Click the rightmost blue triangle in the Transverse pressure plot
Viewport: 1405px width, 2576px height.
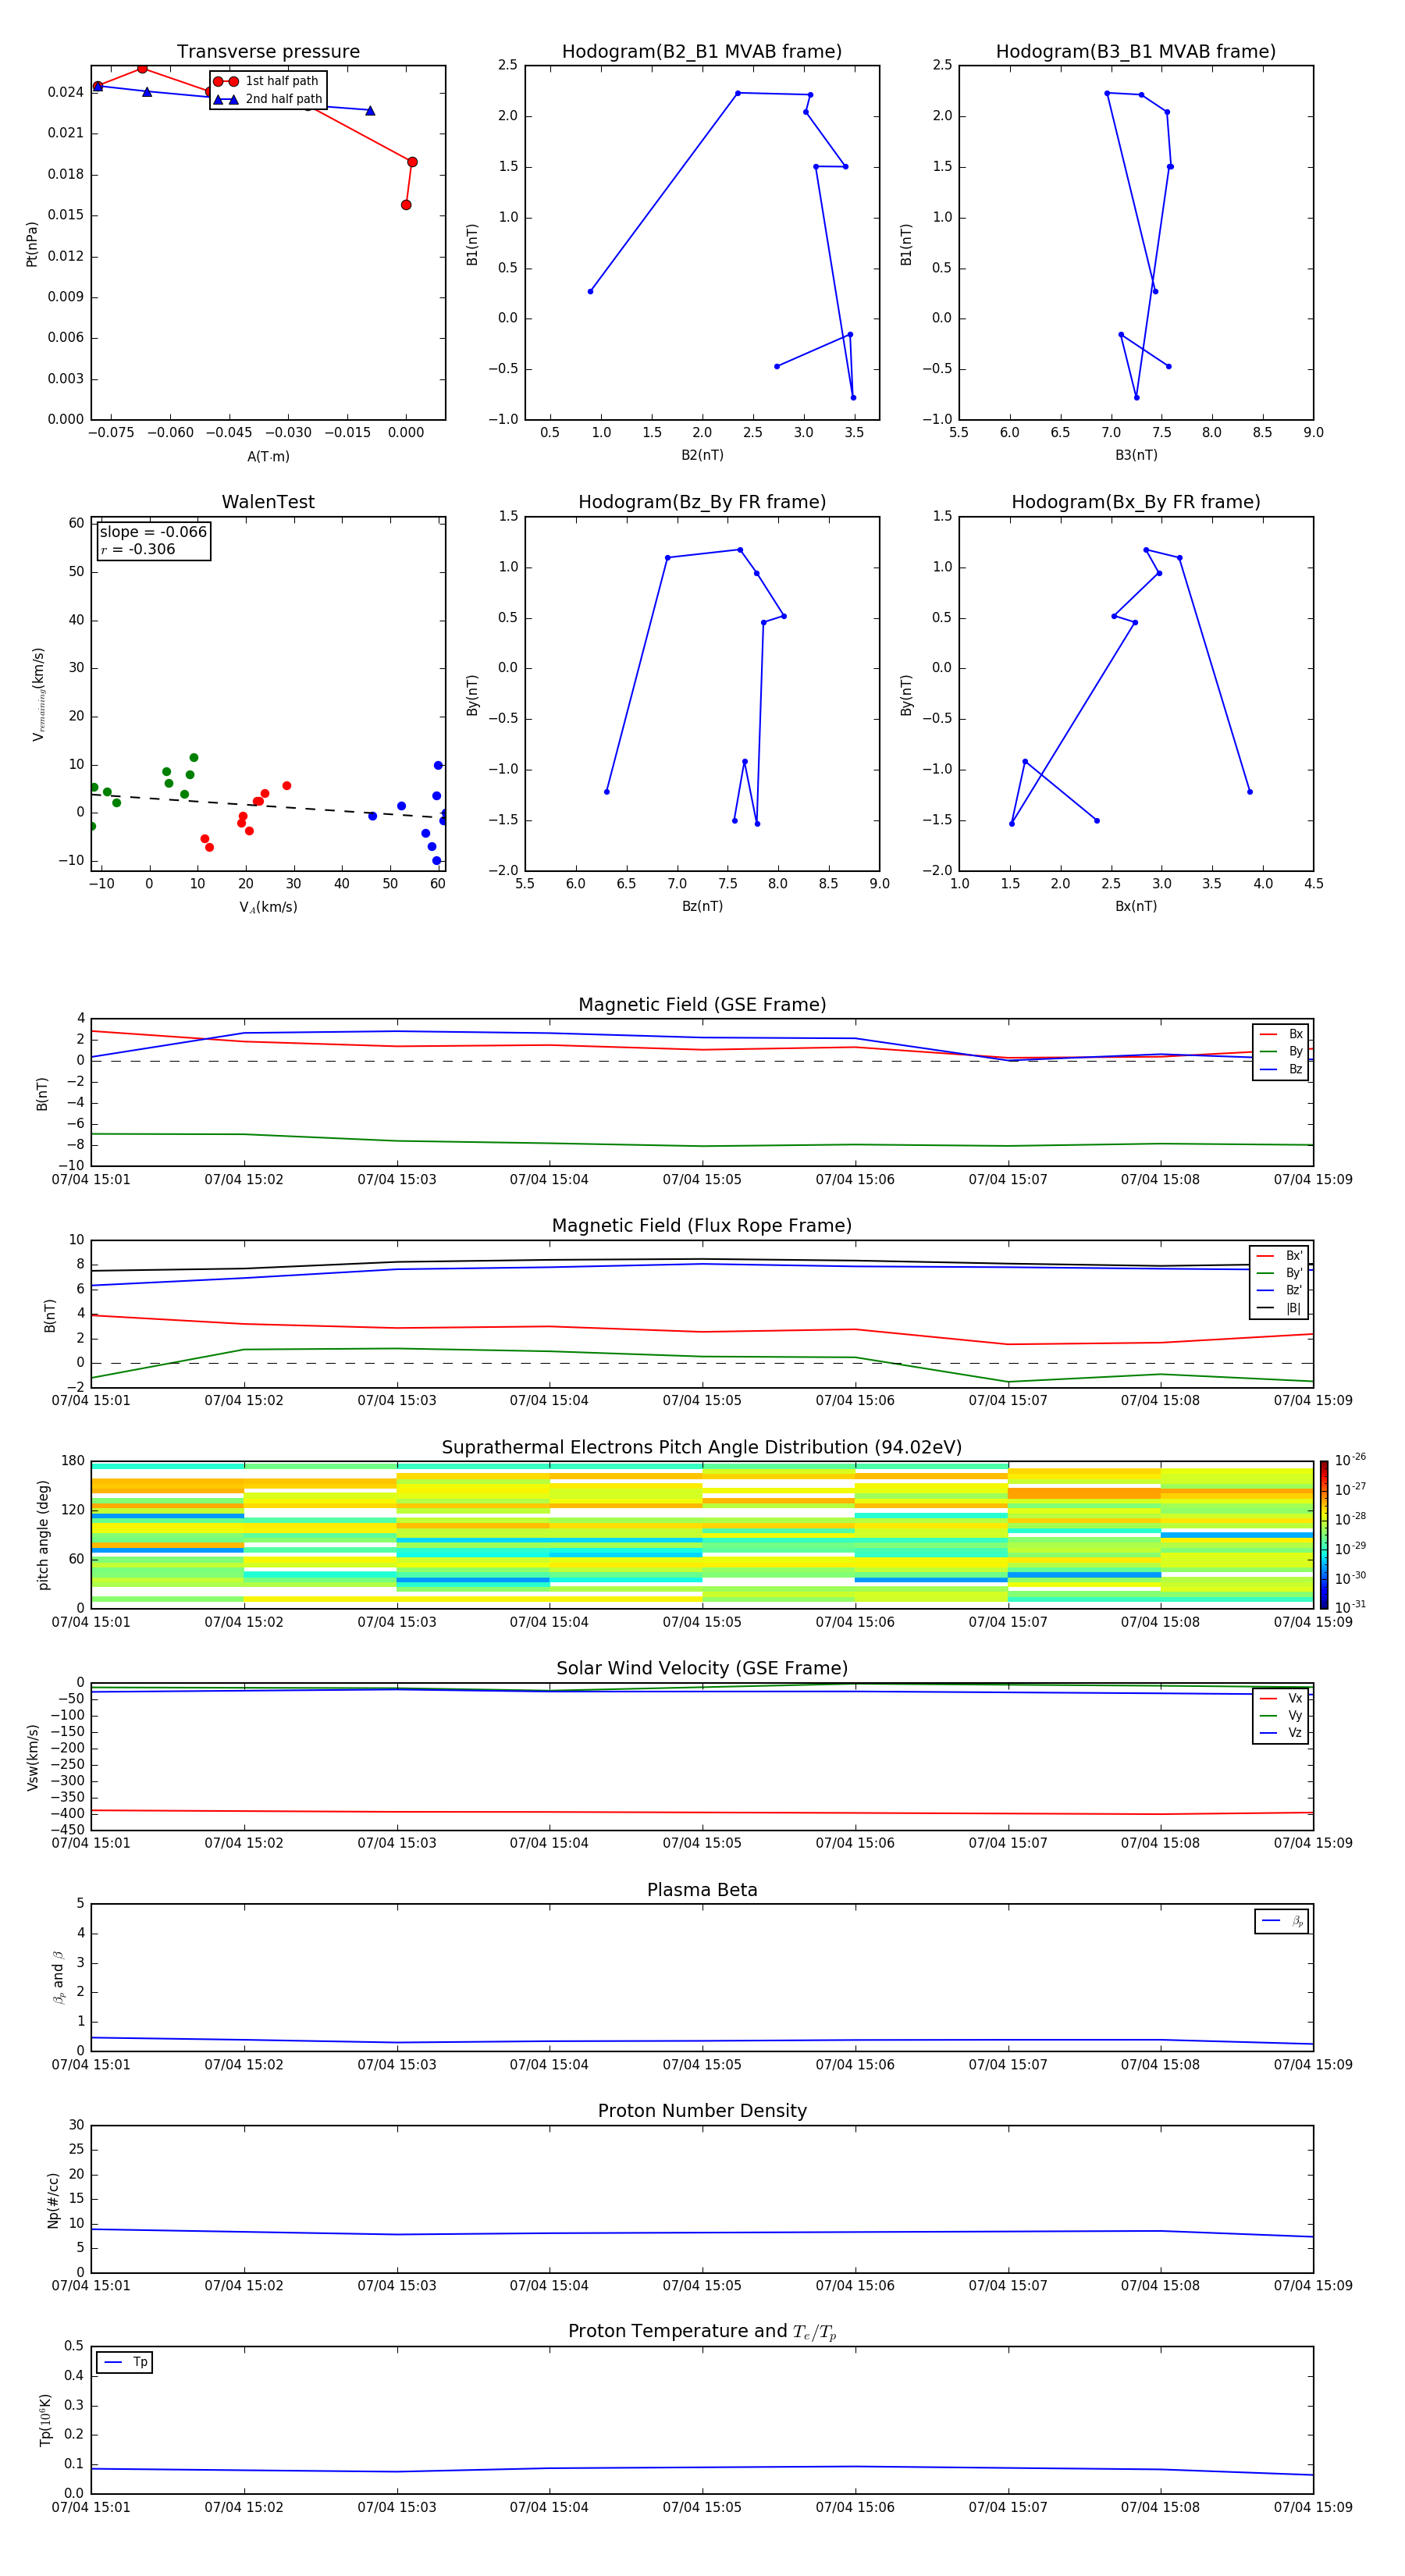[x=370, y=111]
